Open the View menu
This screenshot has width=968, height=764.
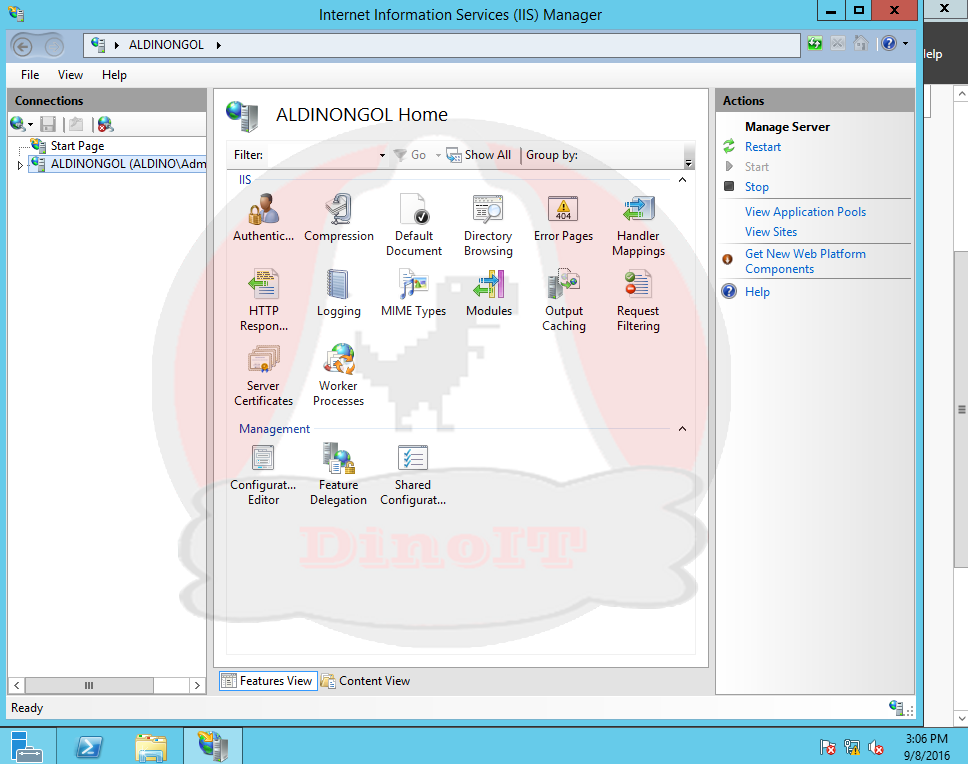tap(70, 75)
